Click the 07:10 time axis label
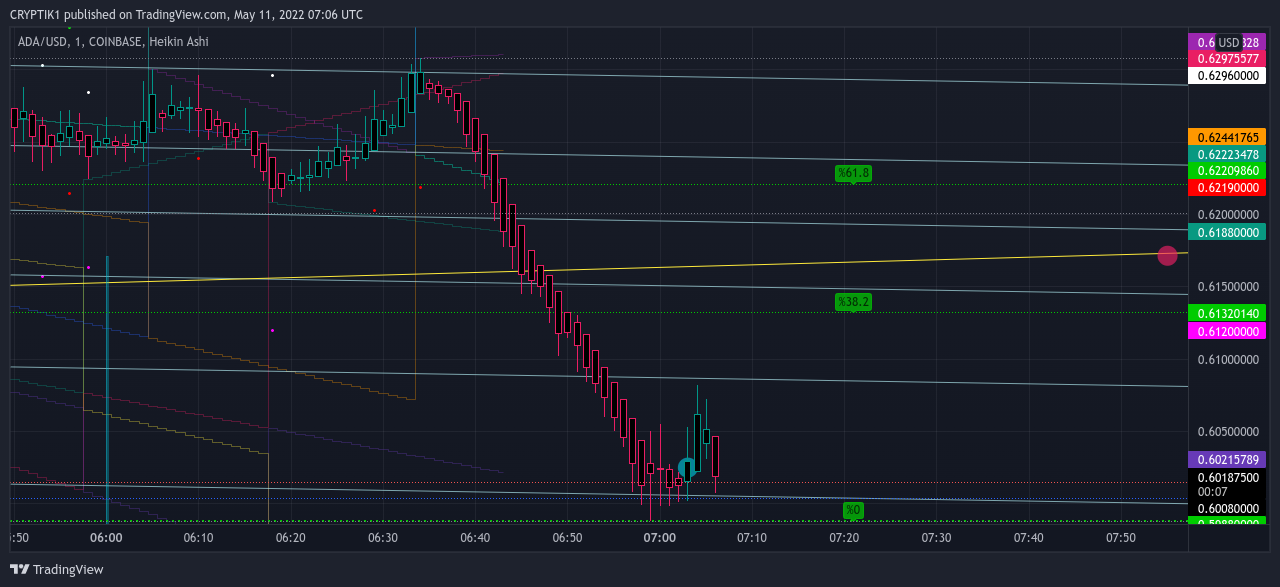Screen dimensions: 1280x587 [752, 538]
